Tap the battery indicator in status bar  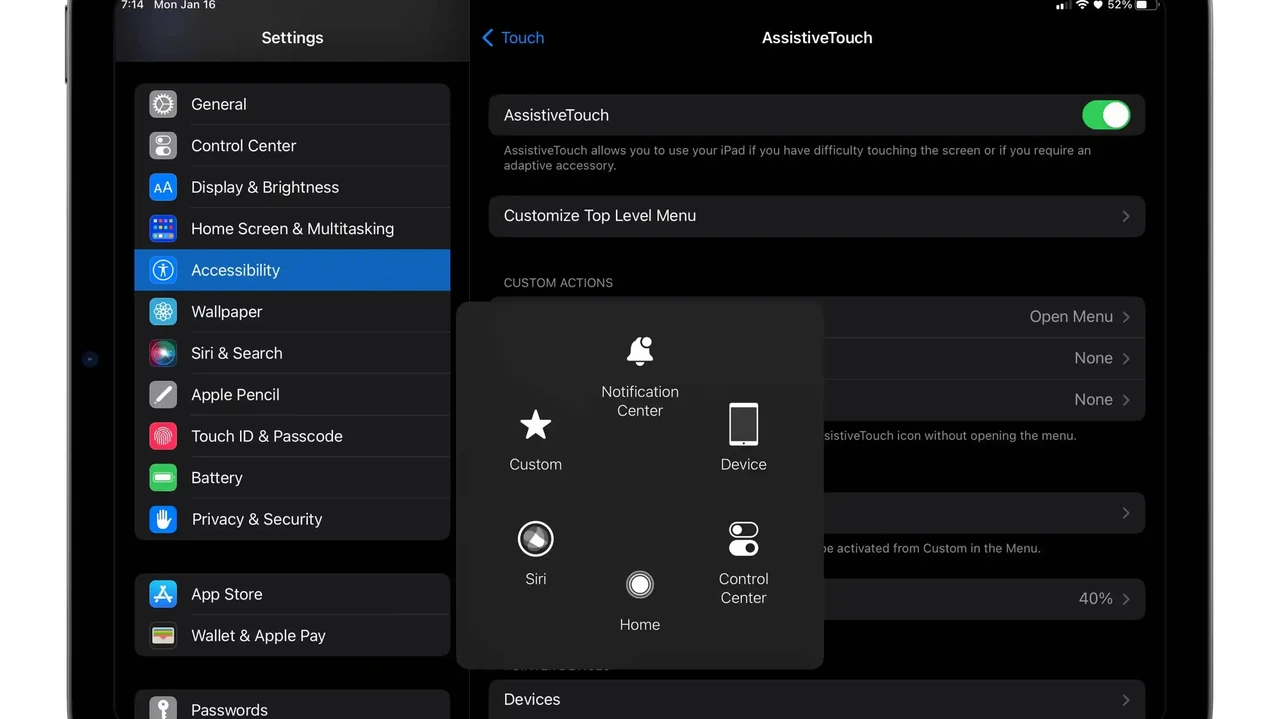[x=1147, y=5]
